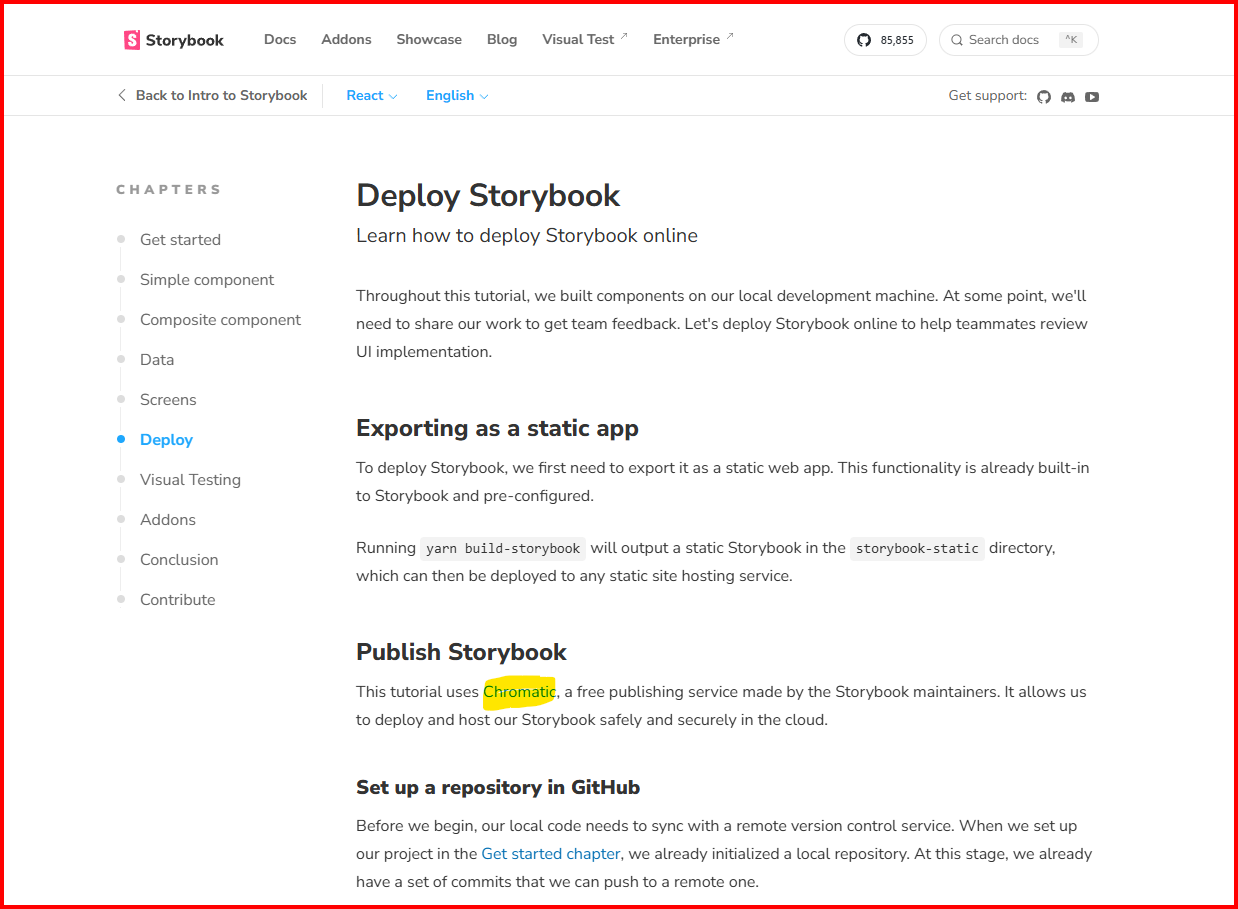Go back to Intro to Storybook

(x=212, y=96)
